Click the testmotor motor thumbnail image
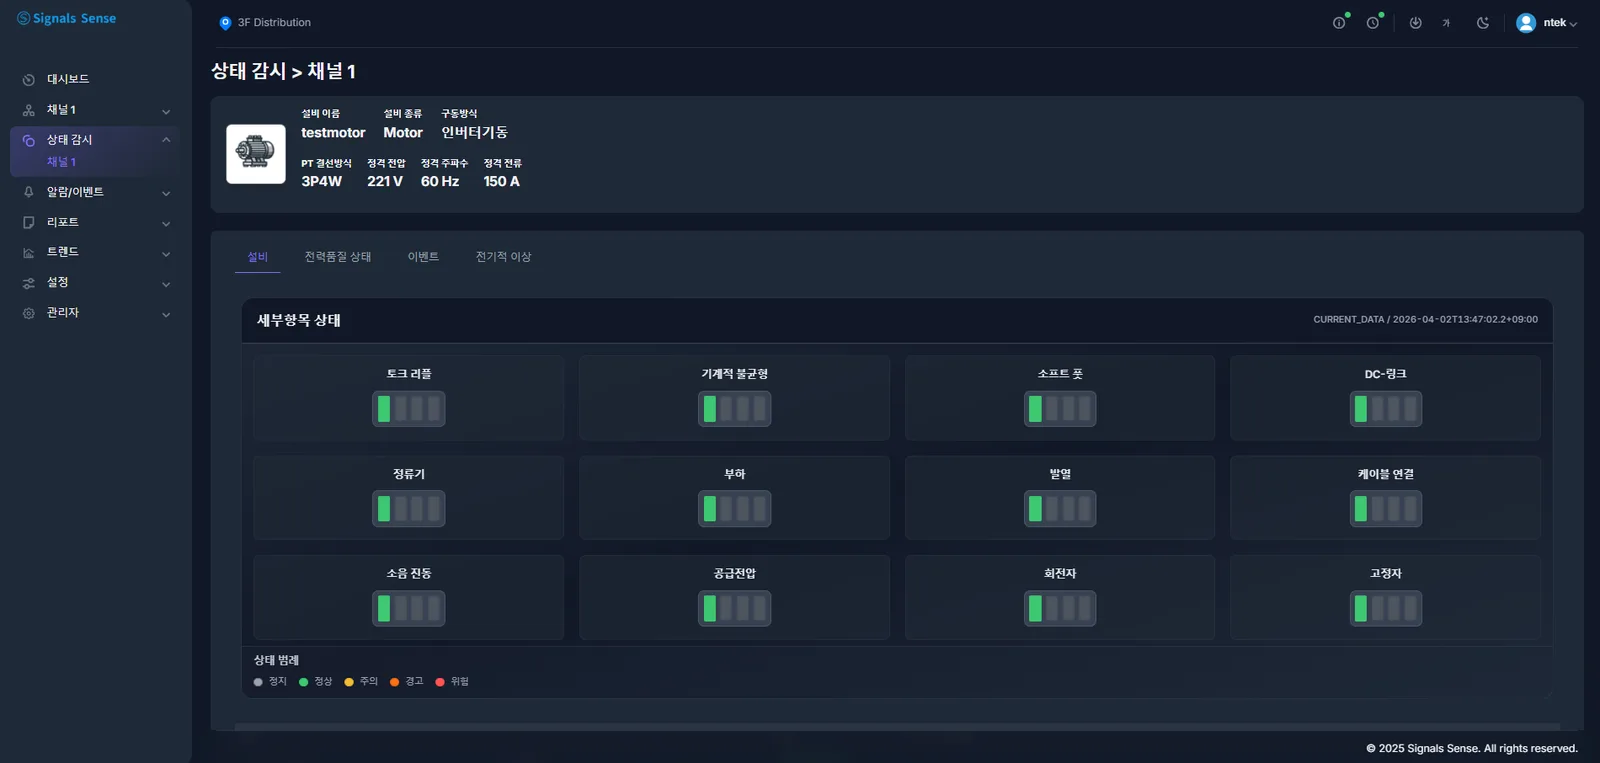Image resolution: width=1600 pixels, height=763 pixels. tap(256, 154)
